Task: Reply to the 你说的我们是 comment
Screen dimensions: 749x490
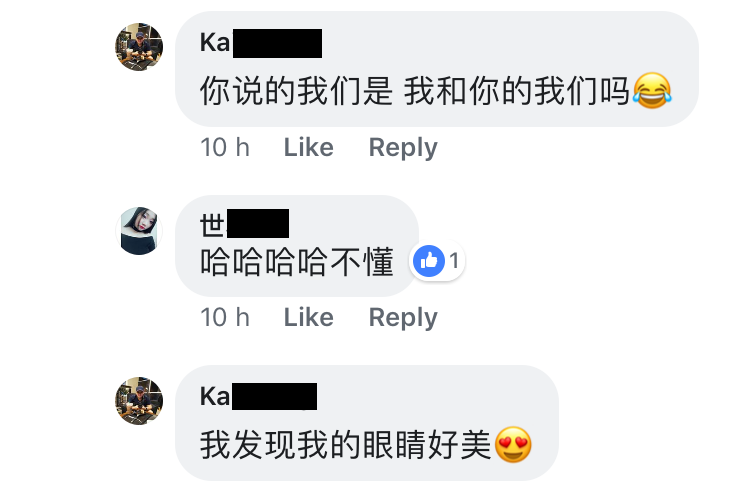Action: (x=403, y=148)
